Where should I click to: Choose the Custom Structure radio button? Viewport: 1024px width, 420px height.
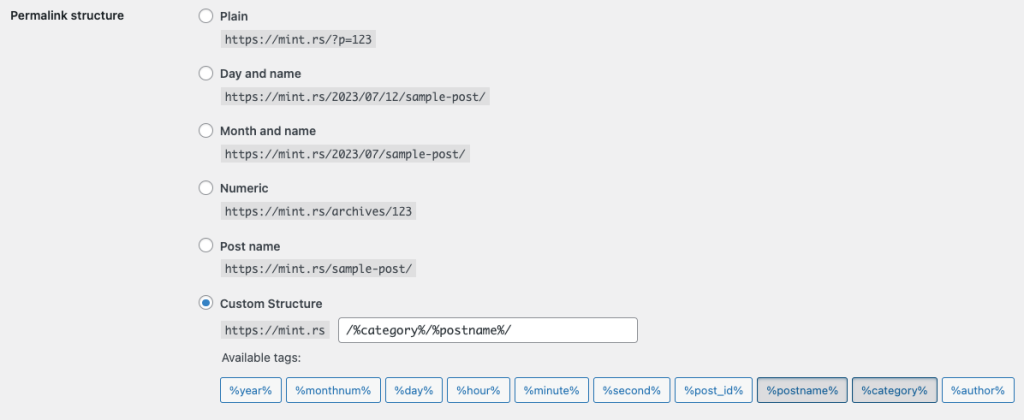206,302
